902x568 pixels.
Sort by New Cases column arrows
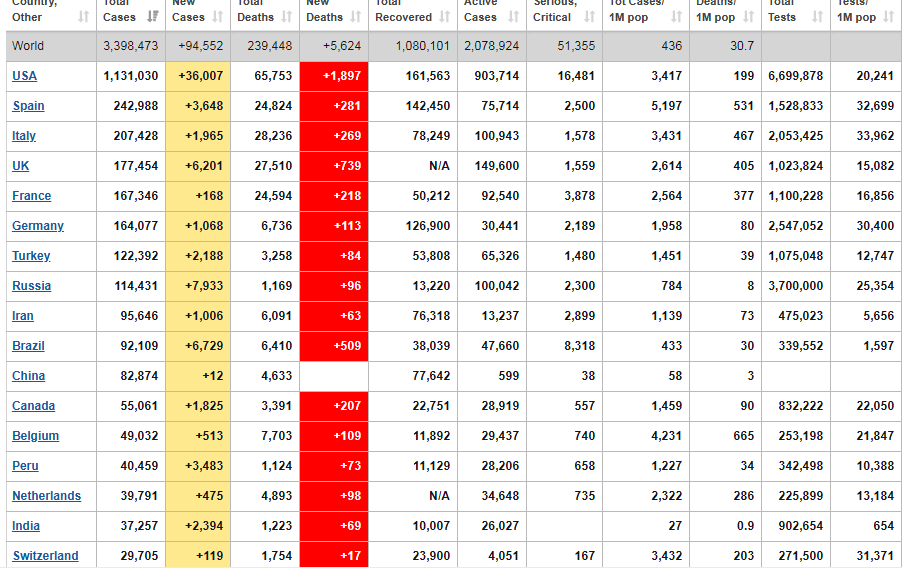tap(217, 17)
